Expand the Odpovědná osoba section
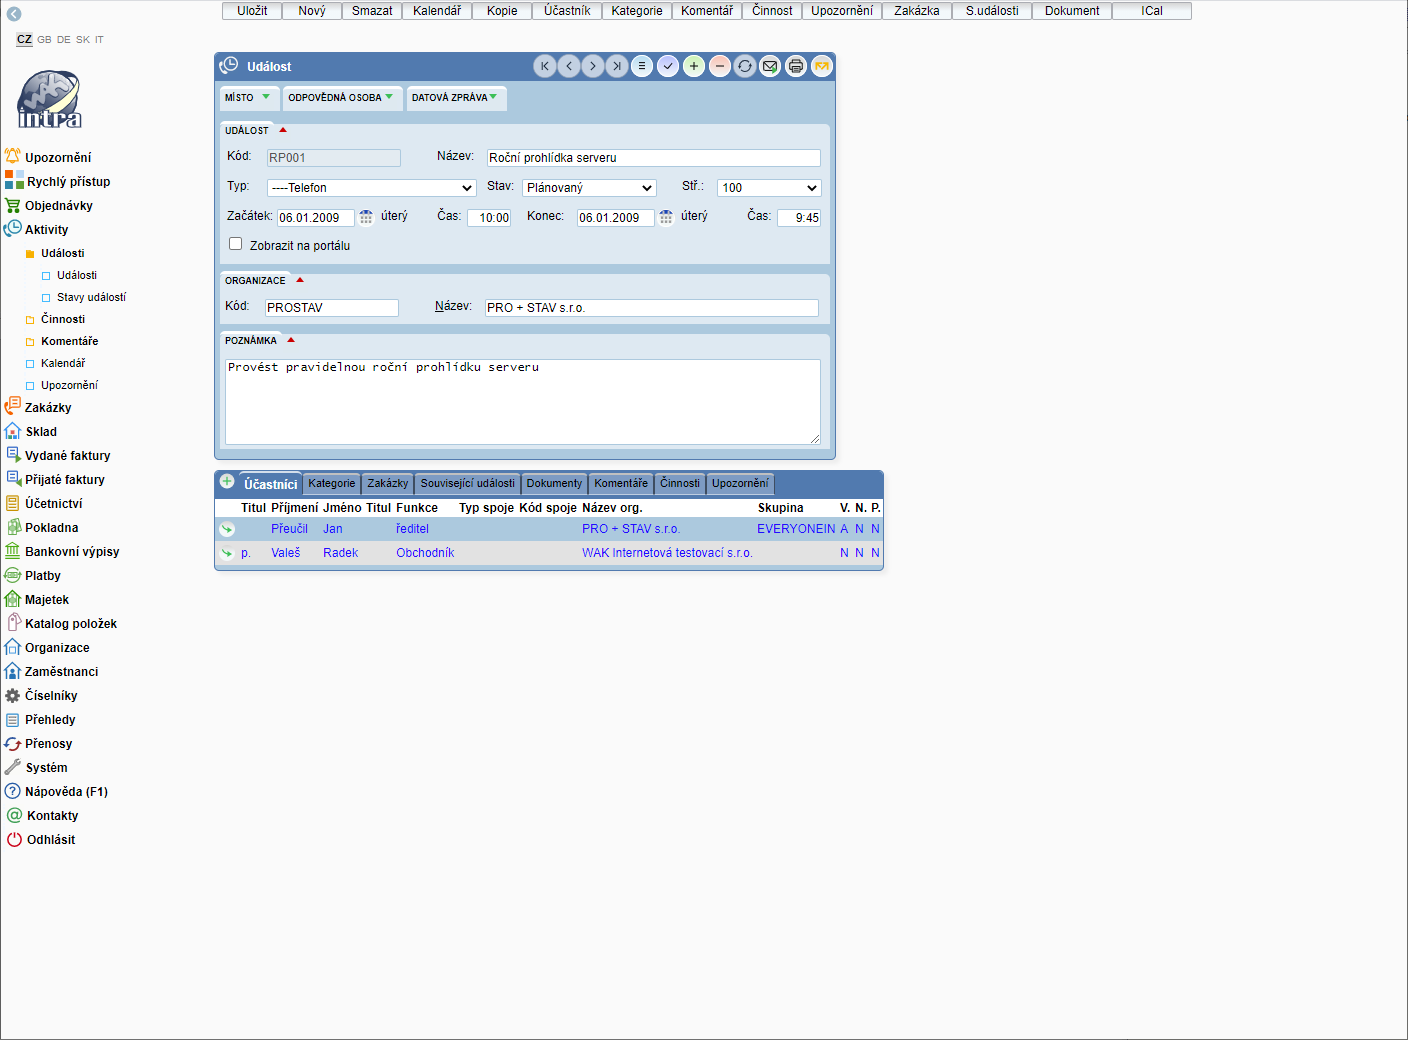Screen dimensions: 1408x1040 [x=341, y=98]
